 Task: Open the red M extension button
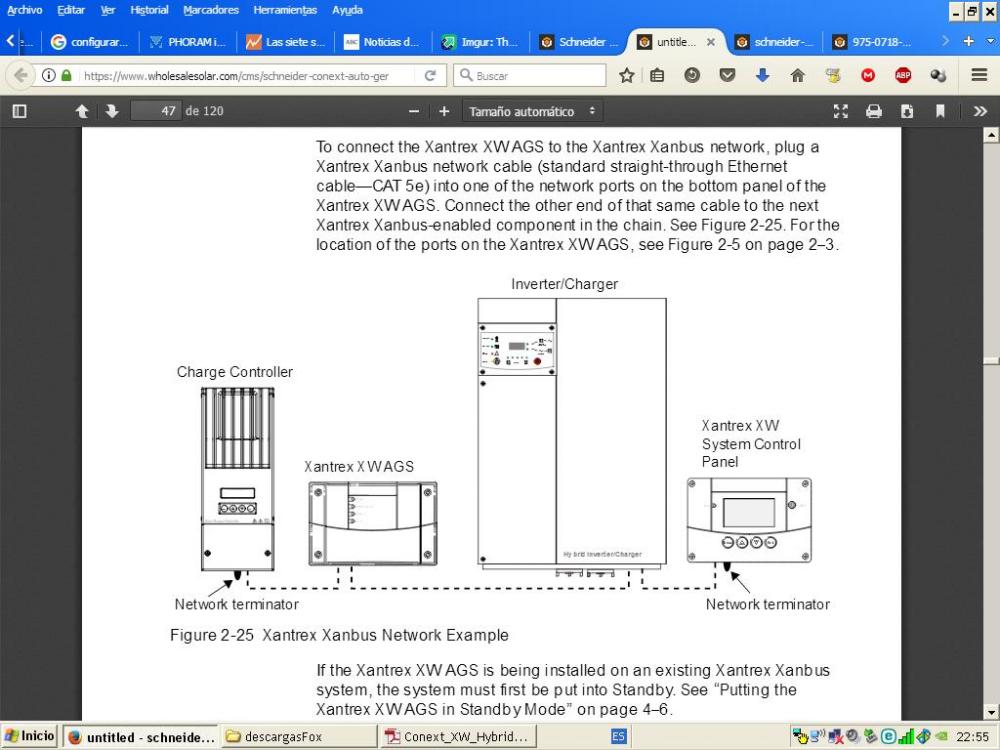(868, 76)
